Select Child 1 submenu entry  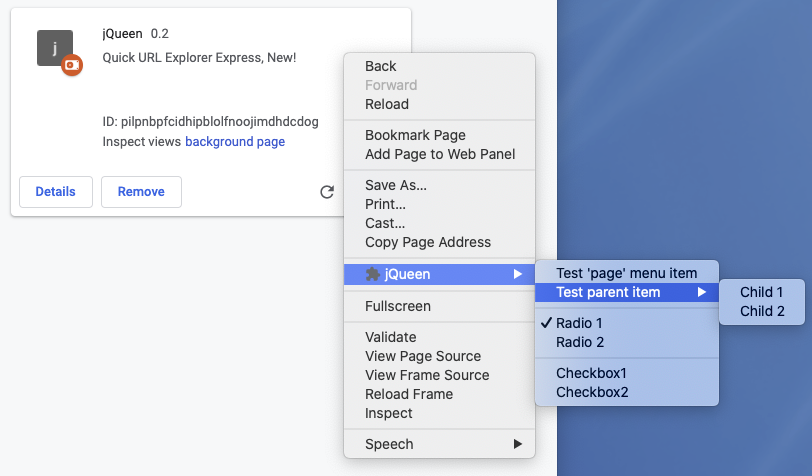[761, 292]
